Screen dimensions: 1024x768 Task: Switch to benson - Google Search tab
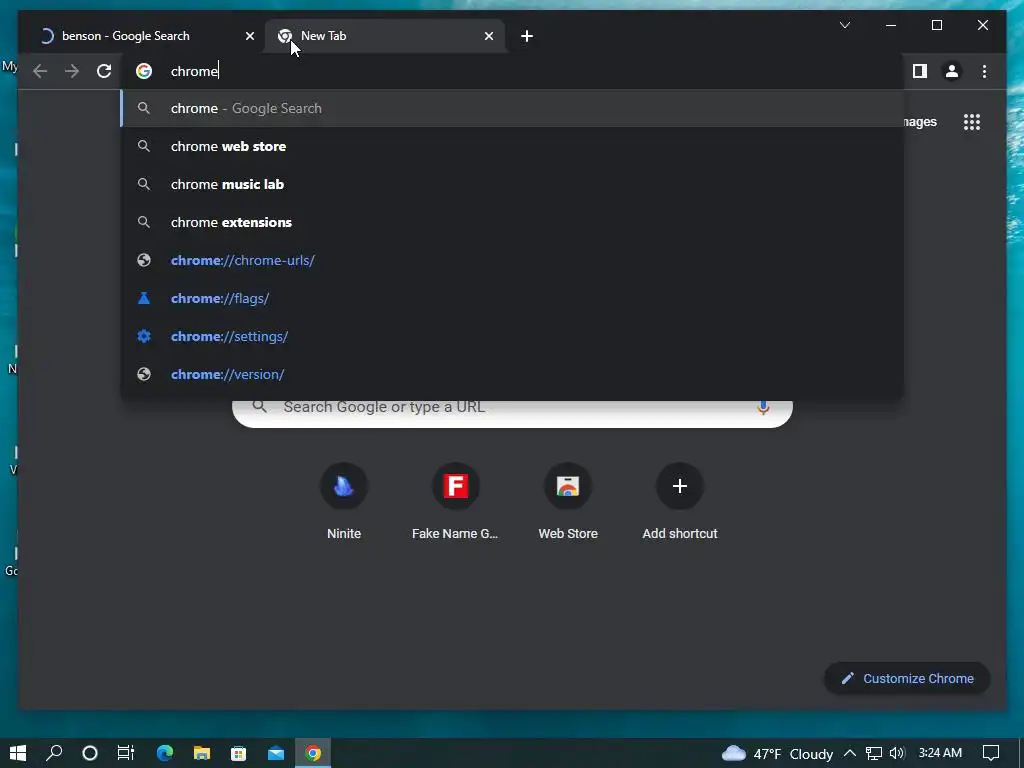(140, 36)
